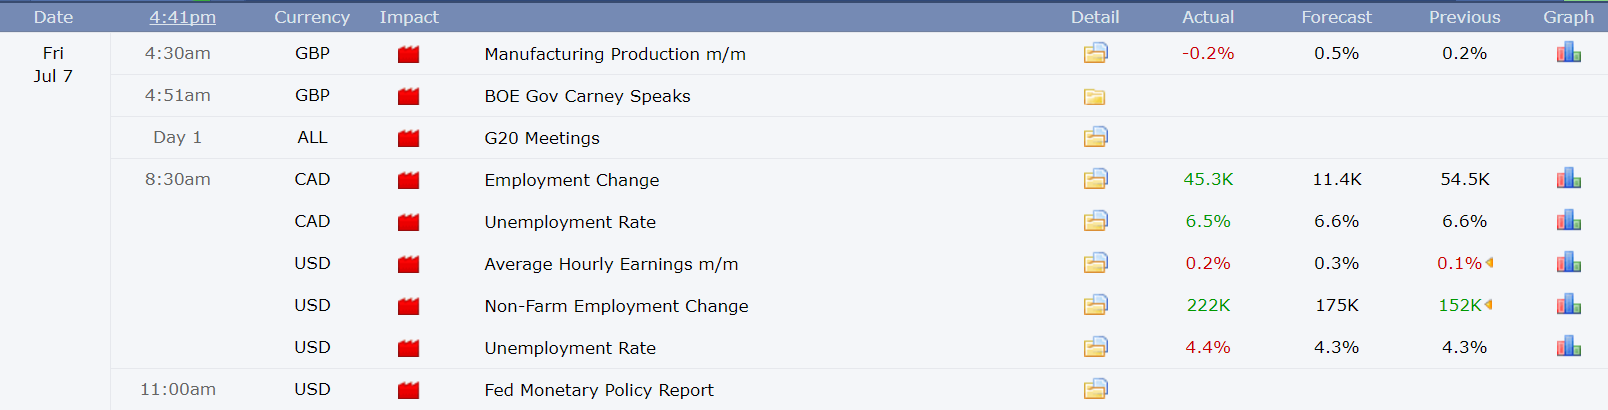Click red impact icon for Average Hourly Earnings
Screen dimensions: 1608x410
click(408, 264)
